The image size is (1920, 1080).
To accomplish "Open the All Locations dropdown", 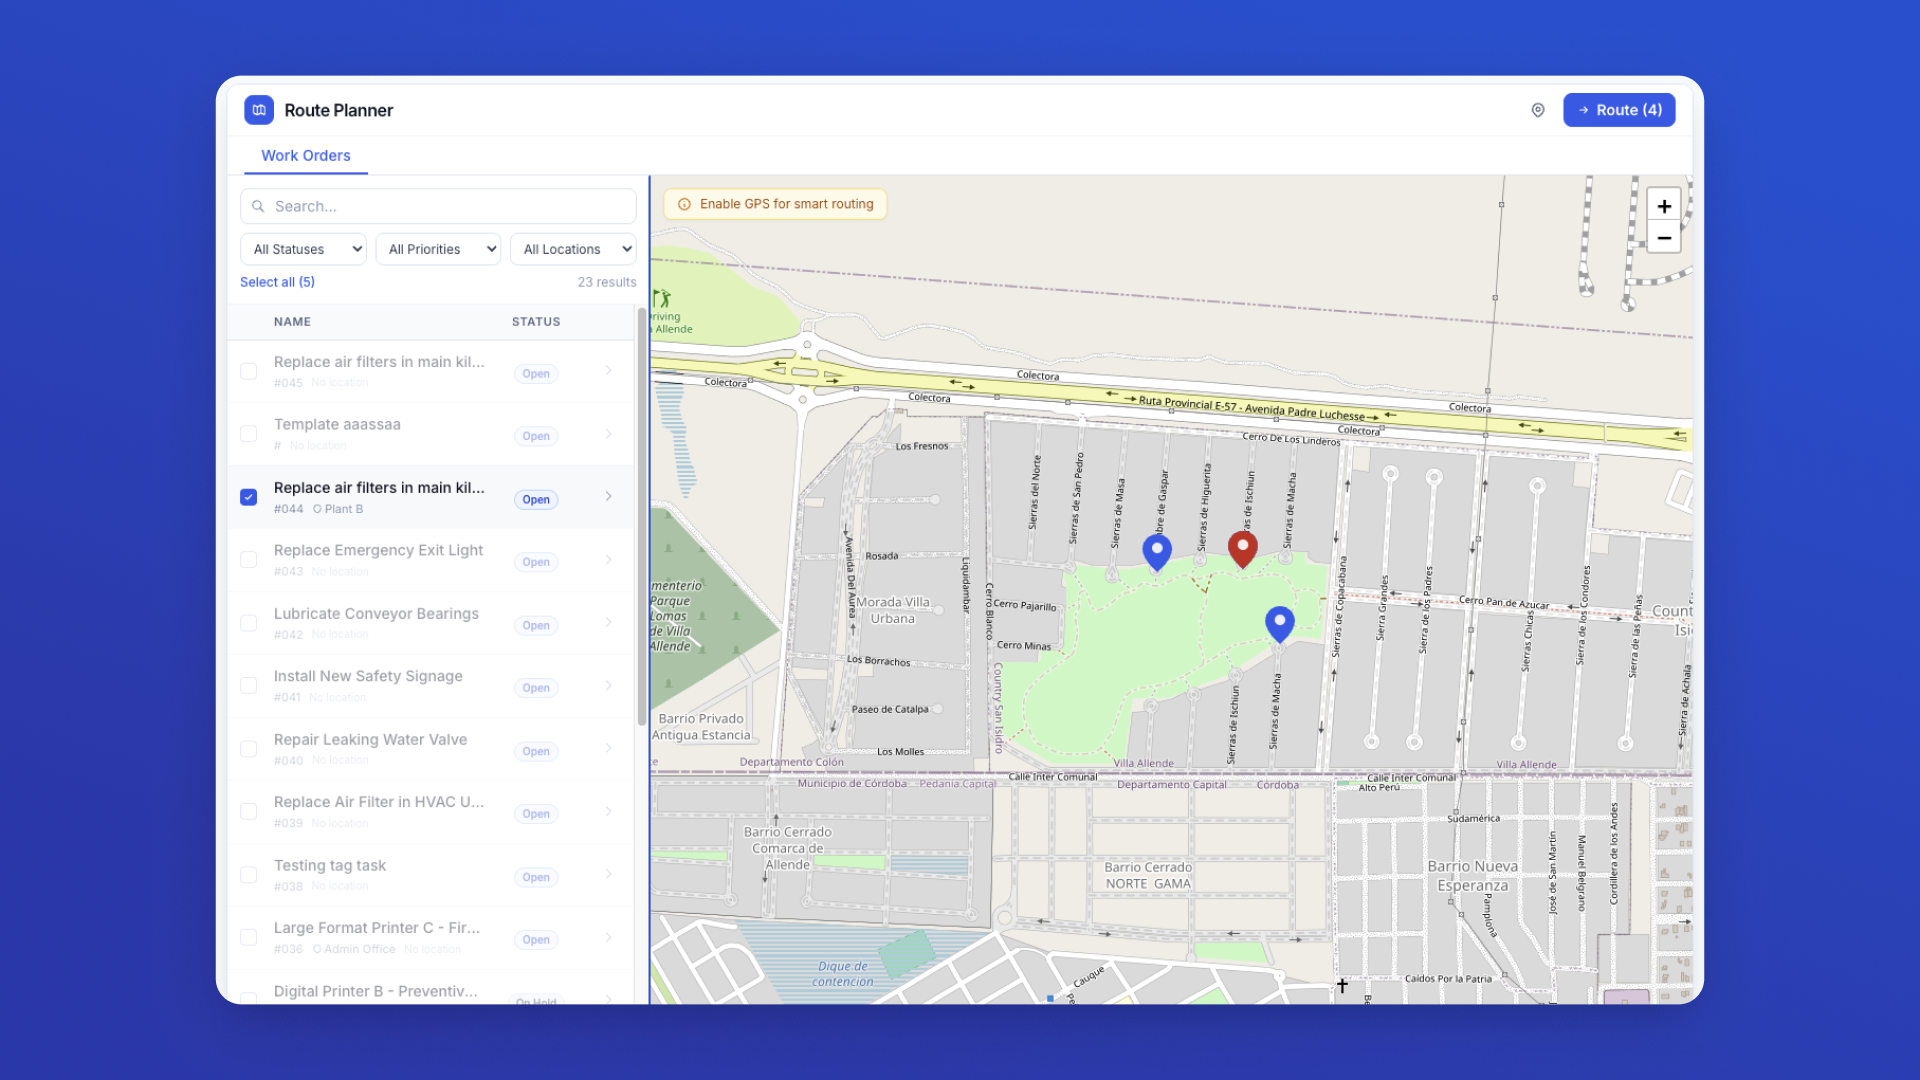I will click(x=572, y=248).
